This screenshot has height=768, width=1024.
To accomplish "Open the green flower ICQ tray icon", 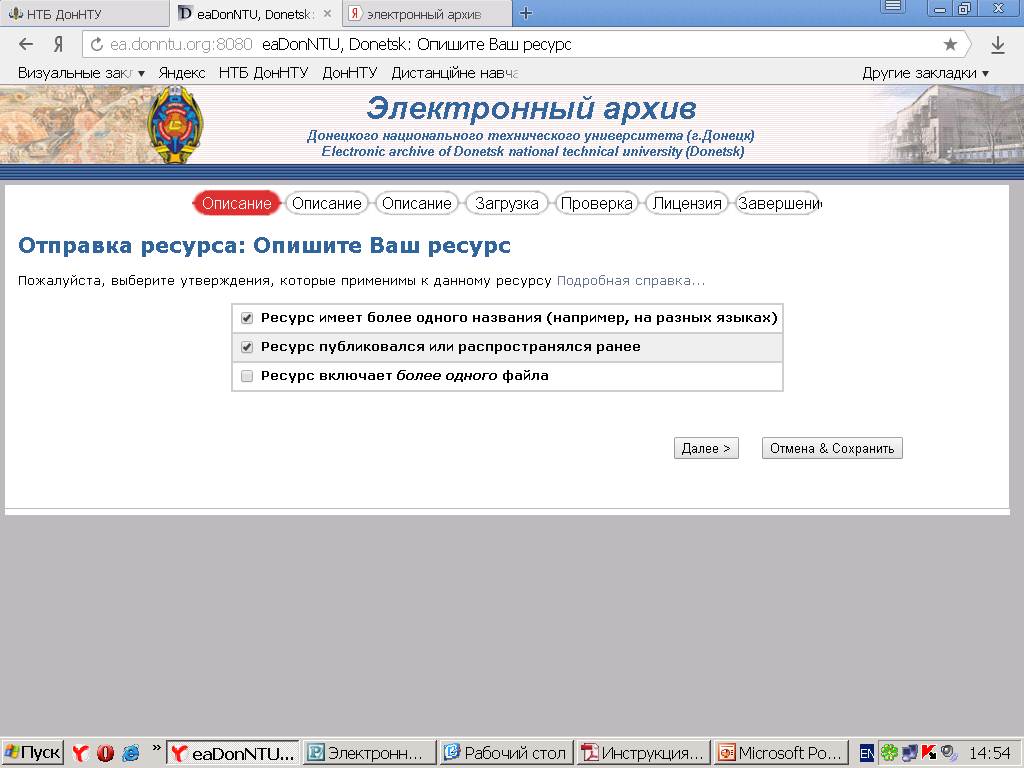I will click(888, 753).
